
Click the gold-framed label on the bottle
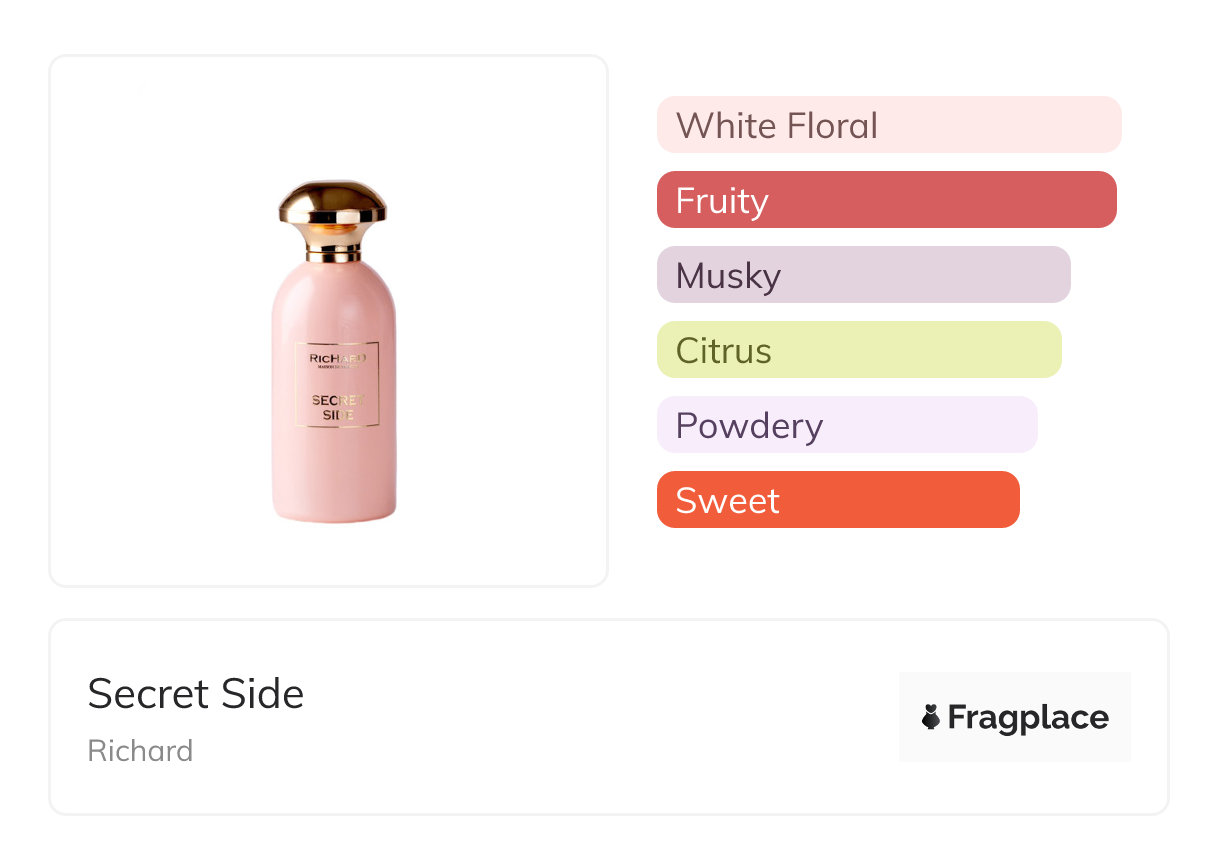[x=337, y=385]
